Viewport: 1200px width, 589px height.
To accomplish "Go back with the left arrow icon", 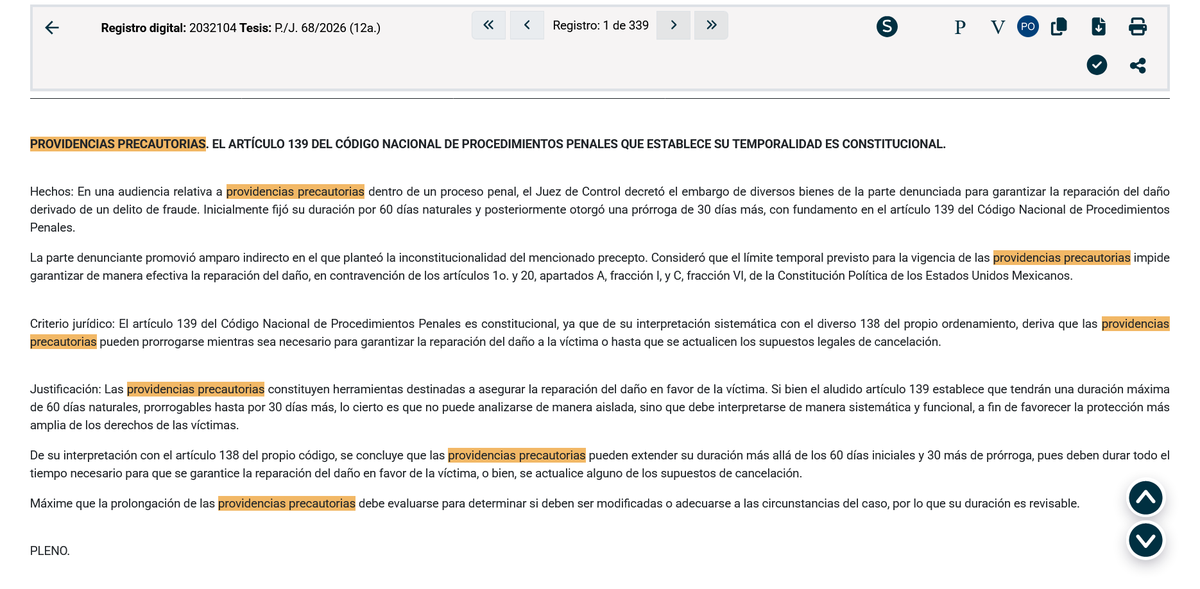I will 52,28.
